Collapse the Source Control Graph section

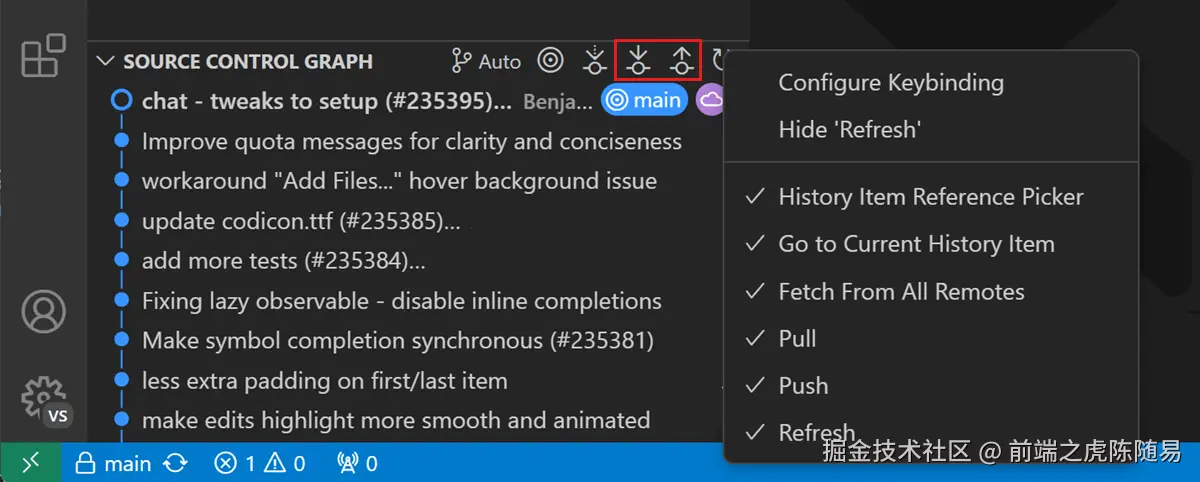[x=105, y=61]
